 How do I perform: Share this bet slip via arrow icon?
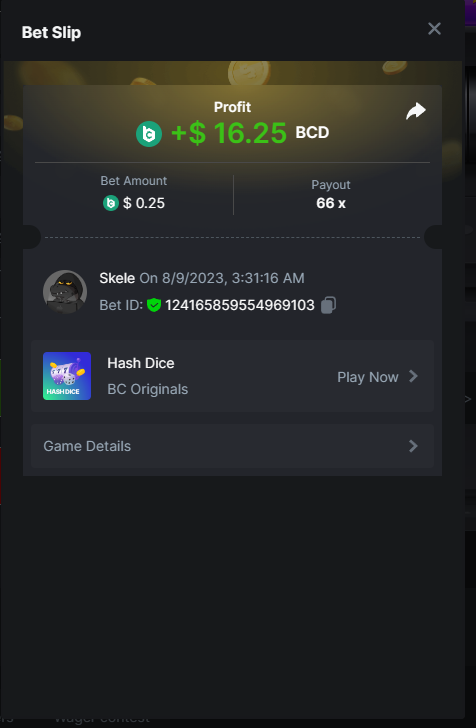pos(416,111)
